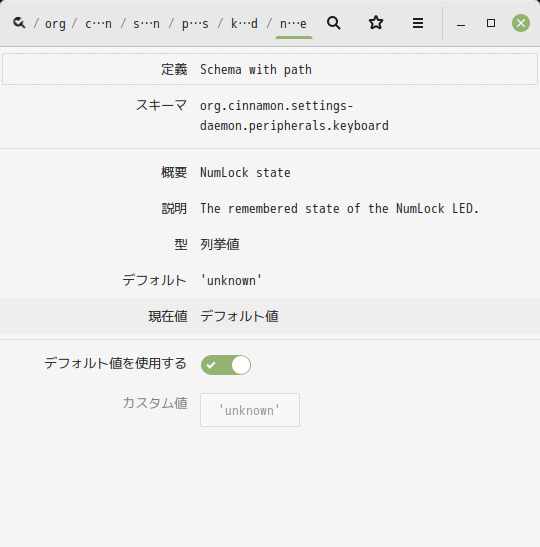Click the 'NumLock state' summary text
The image size is (540, 547).
coord(245,173)
